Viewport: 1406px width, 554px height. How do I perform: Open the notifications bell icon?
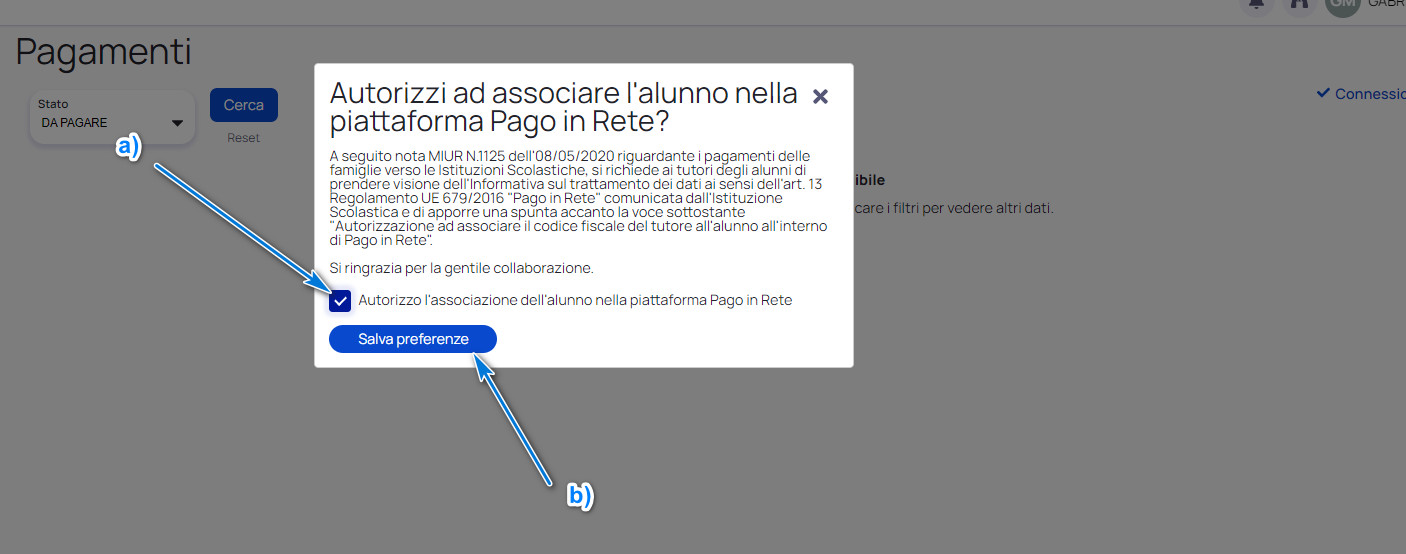pyautogui.click(x=1256, y=4)
